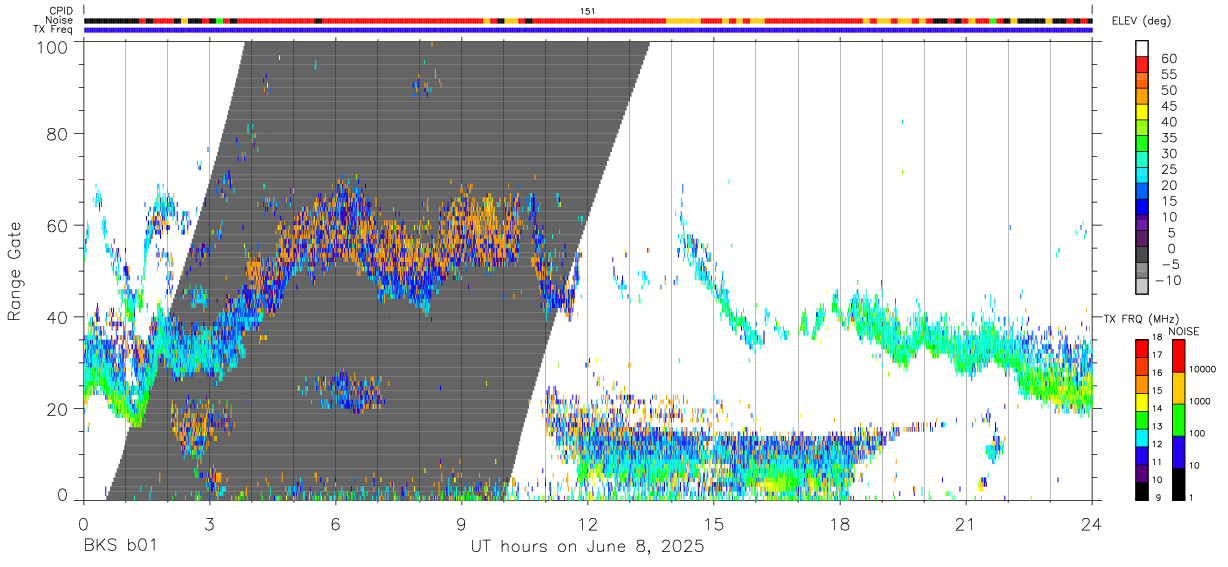Click the red-black Noise strip above plot
1228x567 pixels.
(x=588, y=20)
